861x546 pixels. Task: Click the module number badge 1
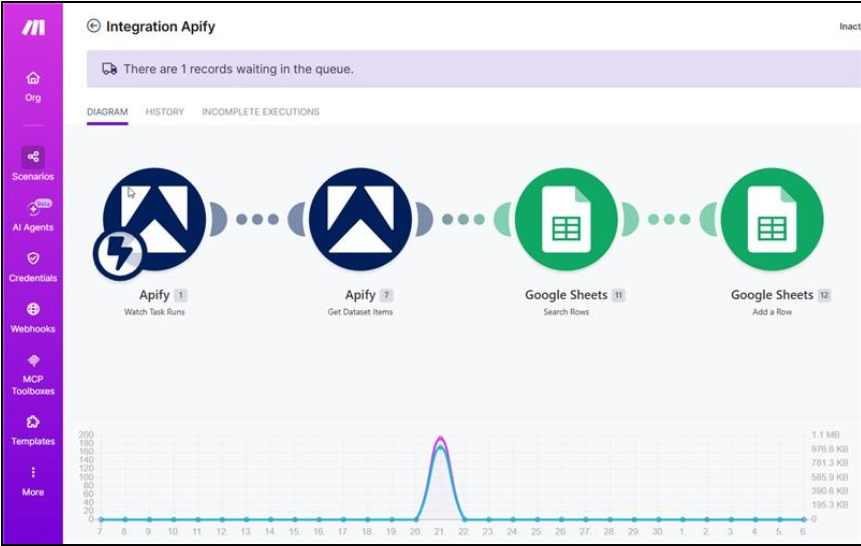click(181, 296)
